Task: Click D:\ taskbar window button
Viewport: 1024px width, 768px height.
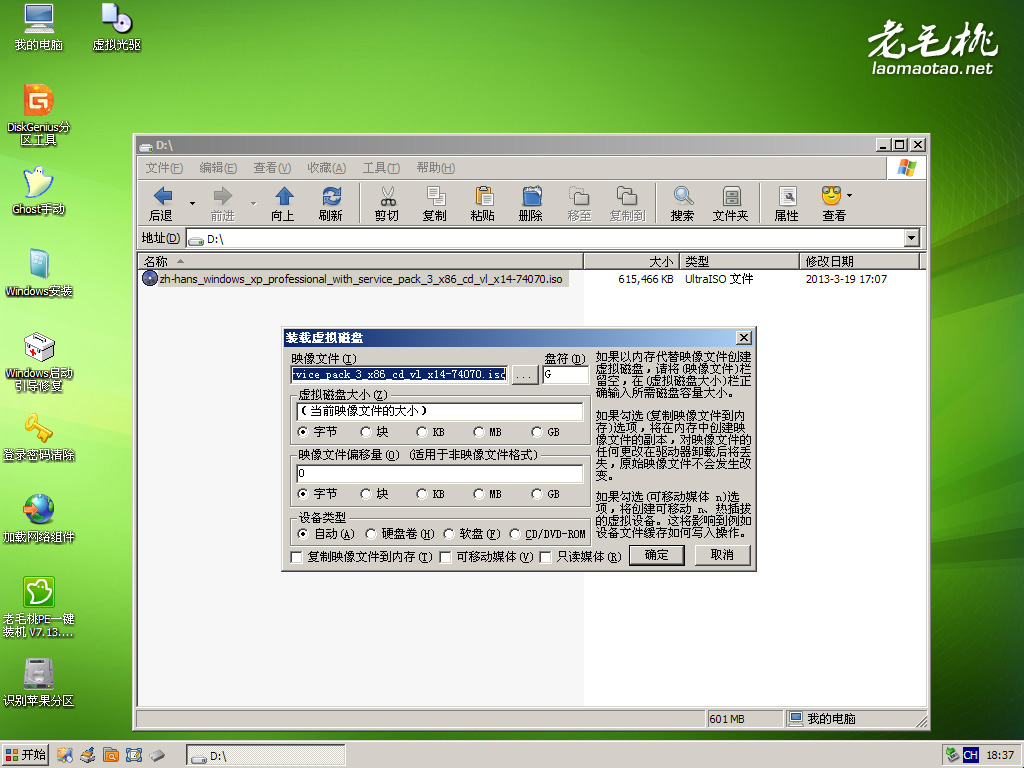Action: pos(265,756)
